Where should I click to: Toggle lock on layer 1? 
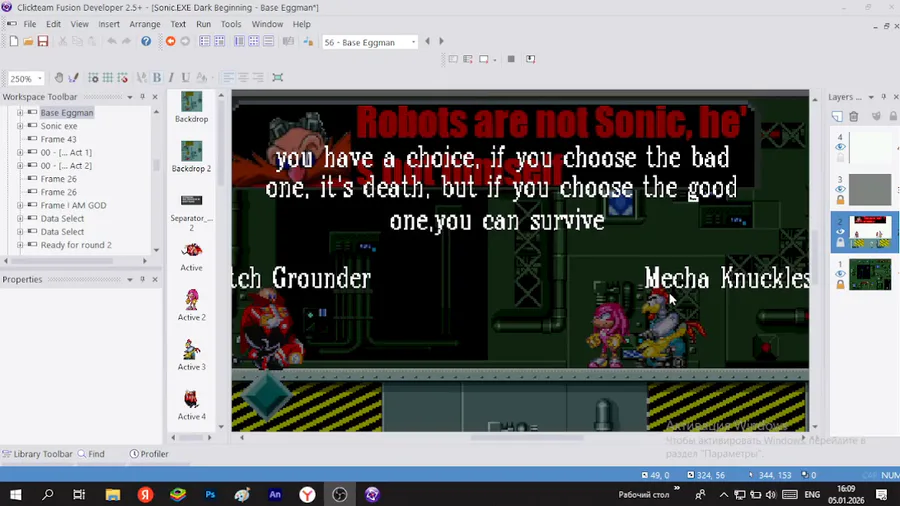coord(840,285)
